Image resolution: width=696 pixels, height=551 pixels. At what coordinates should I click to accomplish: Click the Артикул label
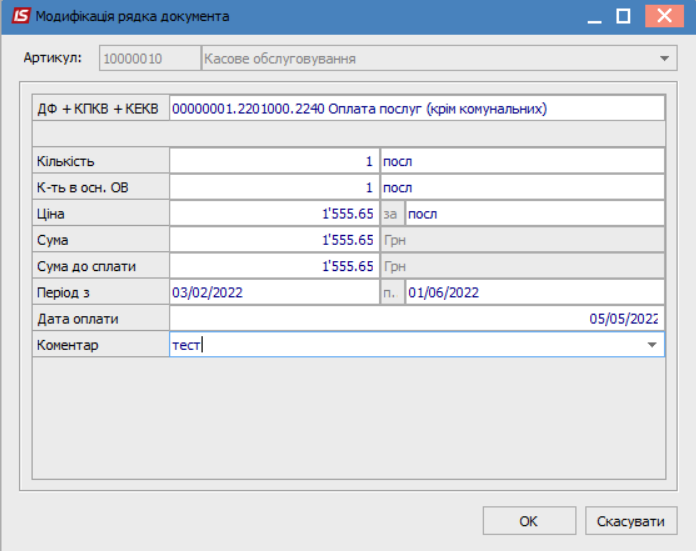pos(53,58)
